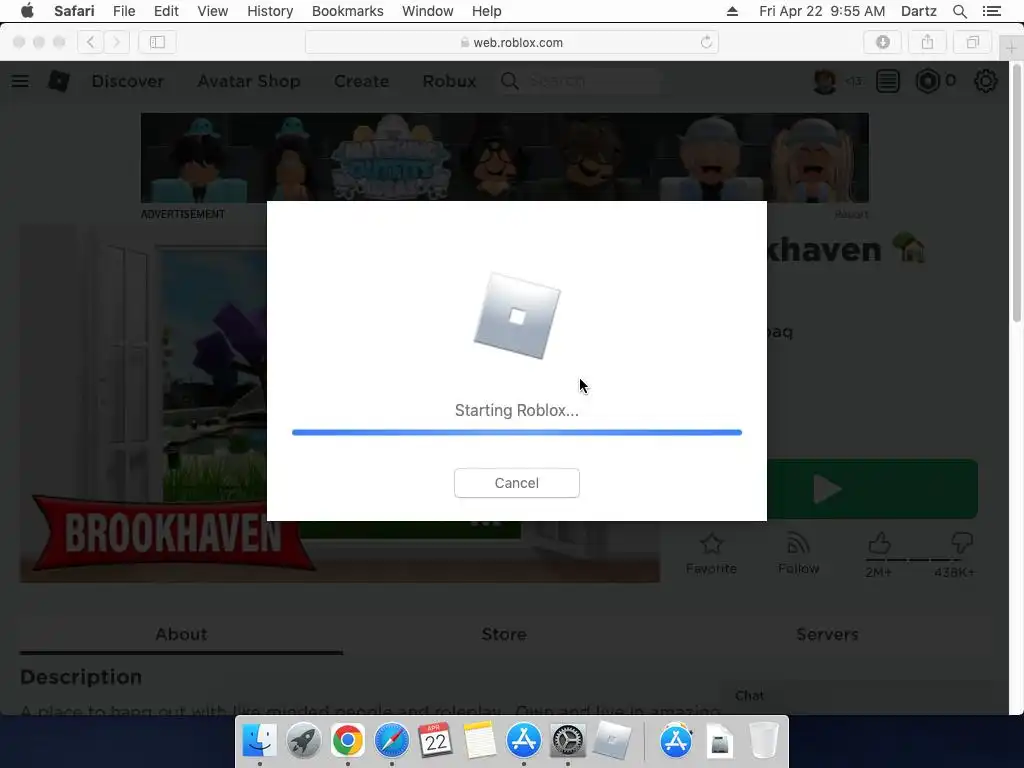Open the Help menu
This screenshot has width=1024, height=768.
[487, 11]
